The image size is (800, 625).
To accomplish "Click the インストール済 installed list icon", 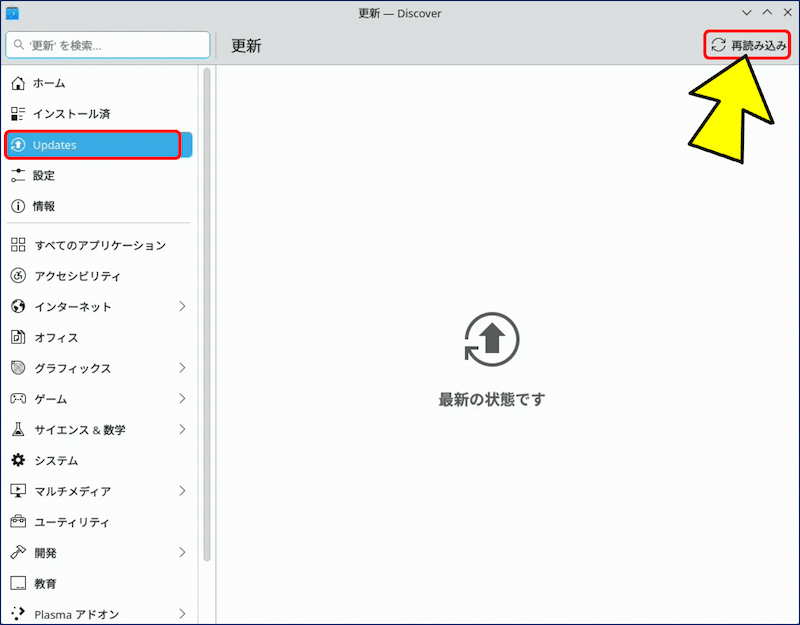I will (18, 114).
